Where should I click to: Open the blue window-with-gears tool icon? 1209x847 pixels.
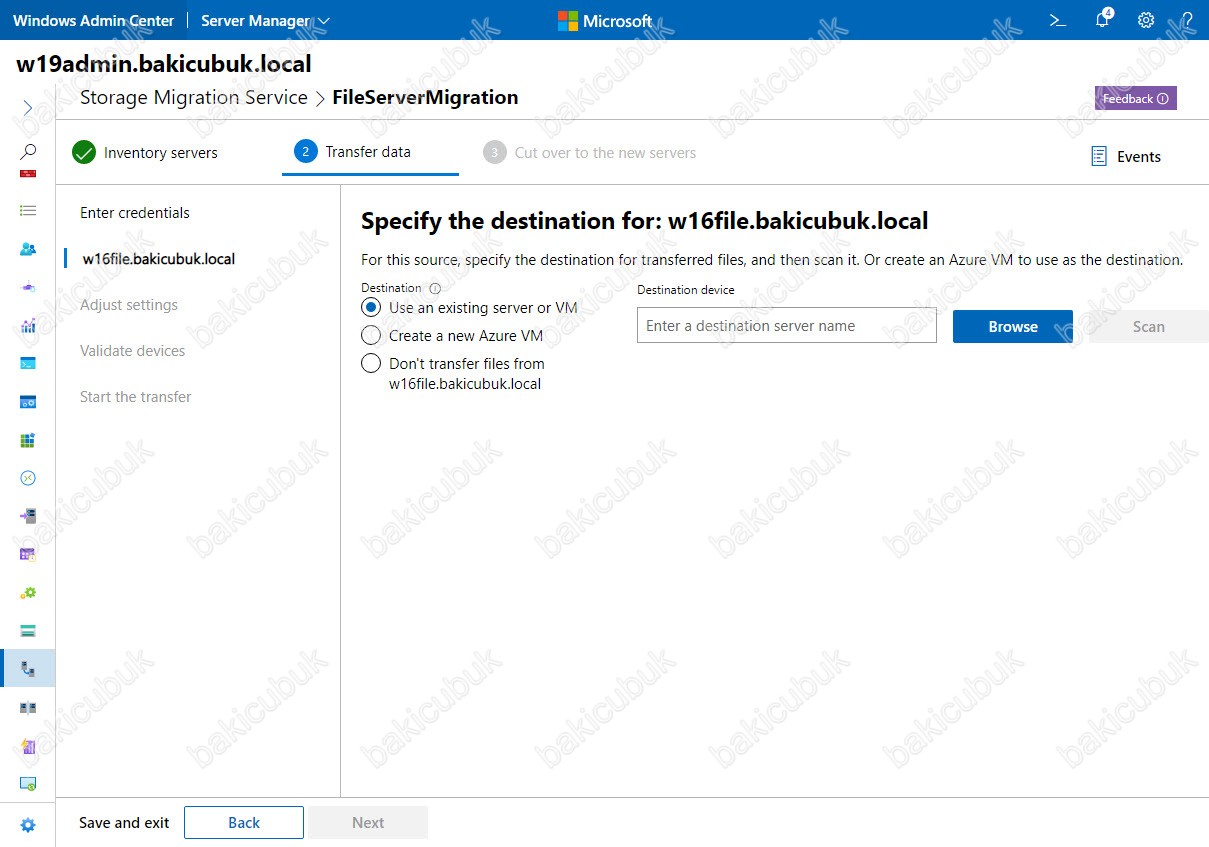click(x=28, y=402)
